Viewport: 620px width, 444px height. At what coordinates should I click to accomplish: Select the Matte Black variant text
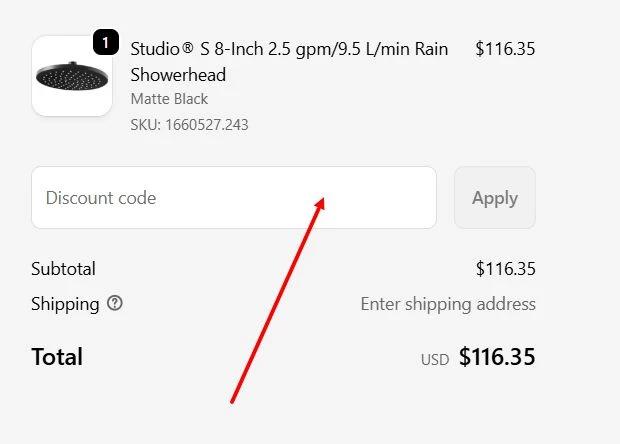(169, 99)
